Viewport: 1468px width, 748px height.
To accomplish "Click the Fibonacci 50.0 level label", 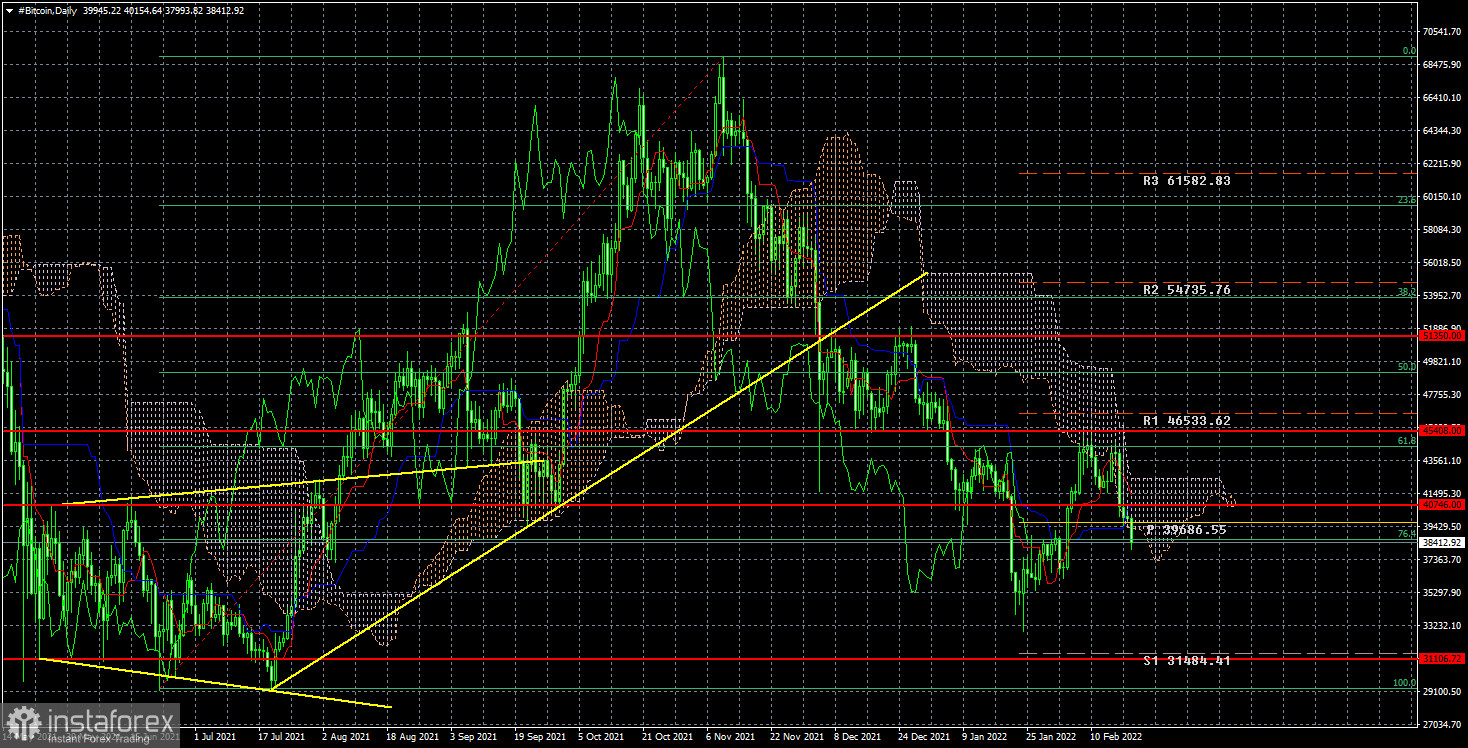I will tap(1406, 367).
